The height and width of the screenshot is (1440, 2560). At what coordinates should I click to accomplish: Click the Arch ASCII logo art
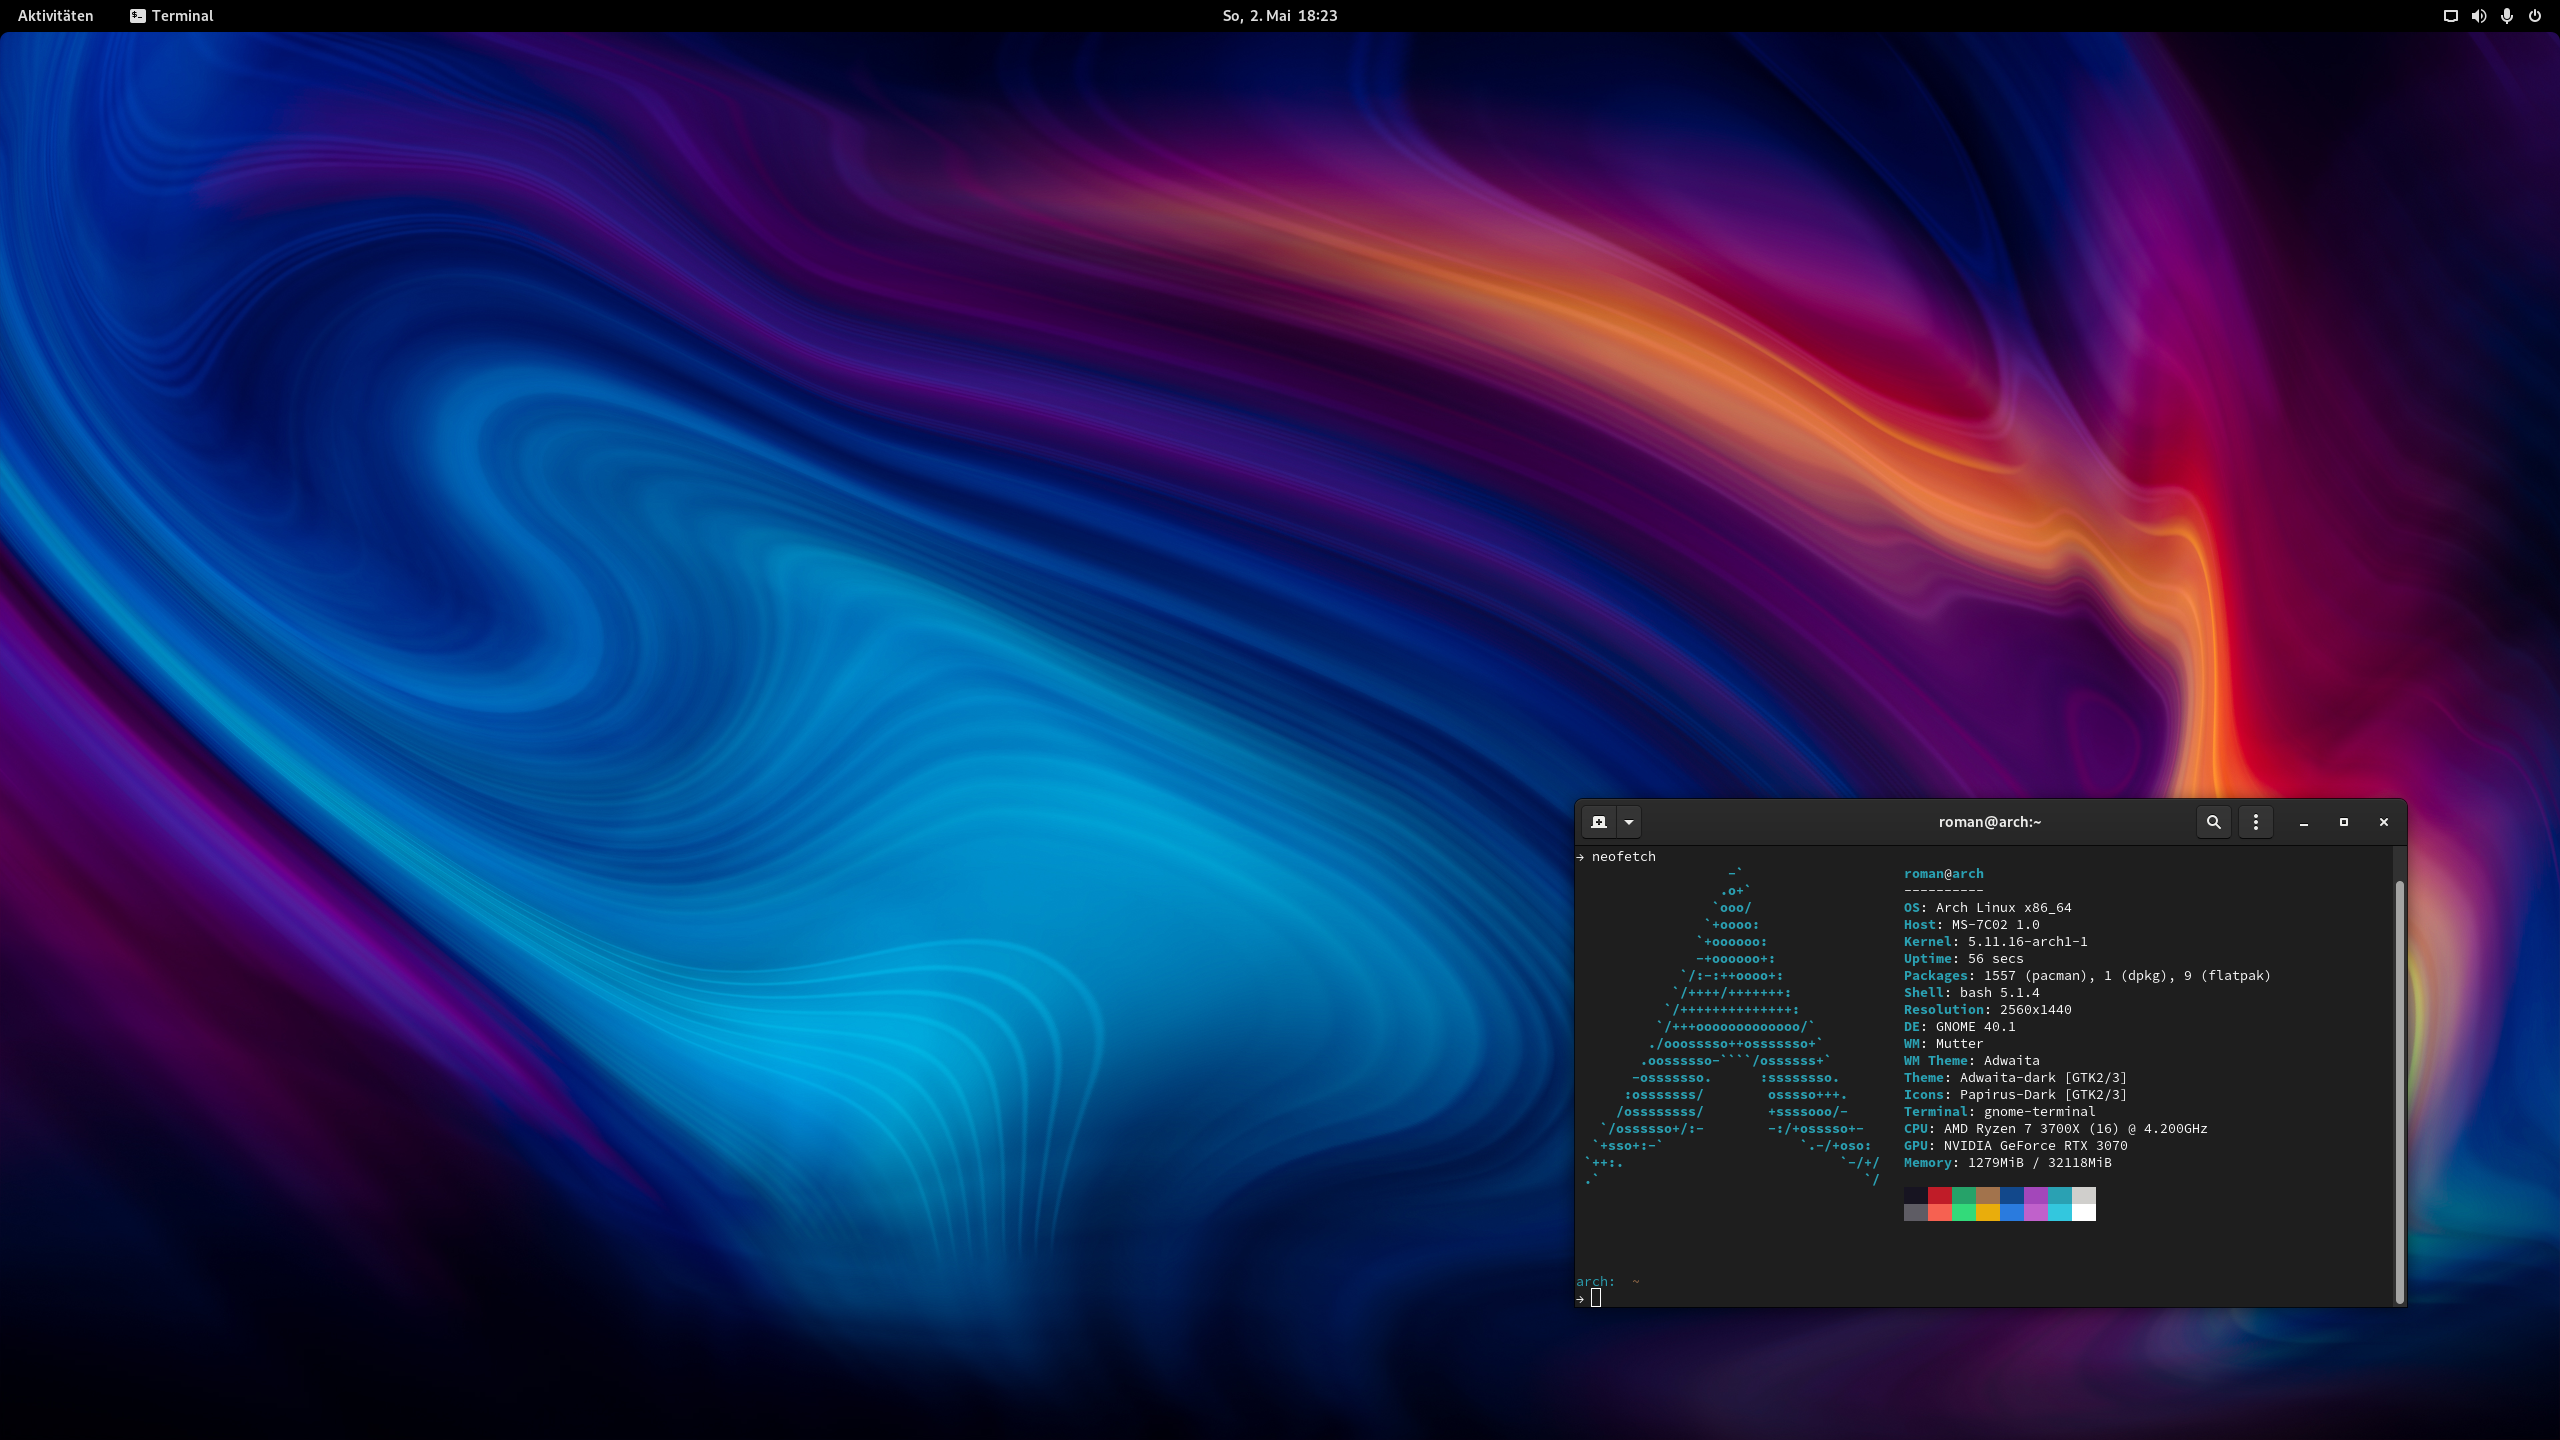click(1732, 1027)
